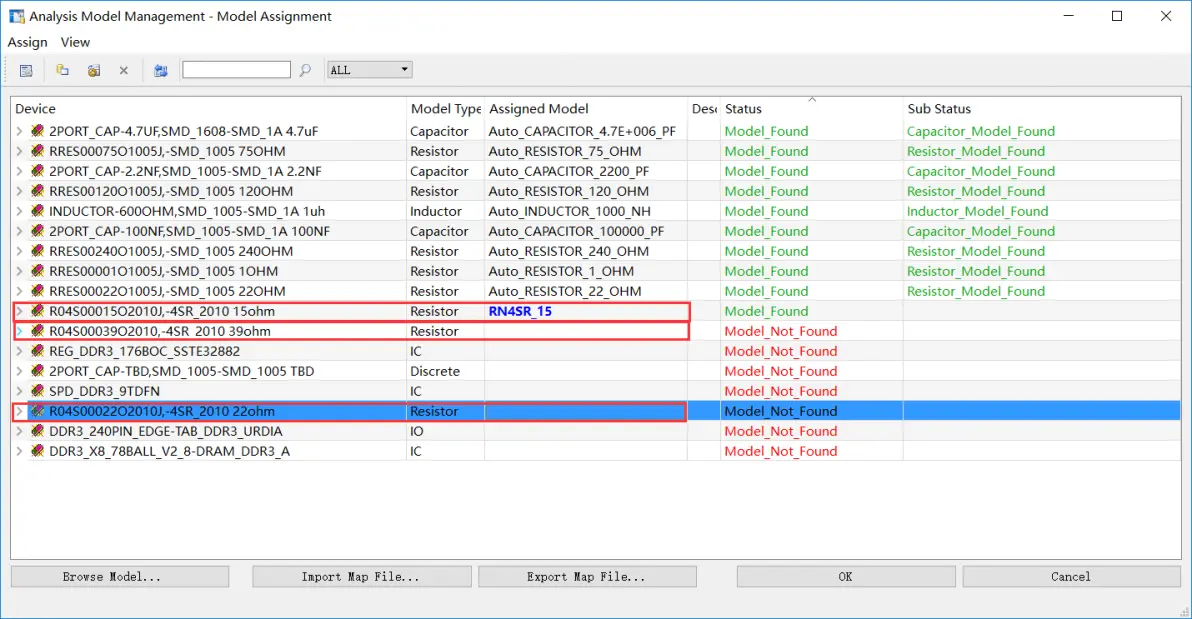Click the Export Map File... button

pos(587,576)
